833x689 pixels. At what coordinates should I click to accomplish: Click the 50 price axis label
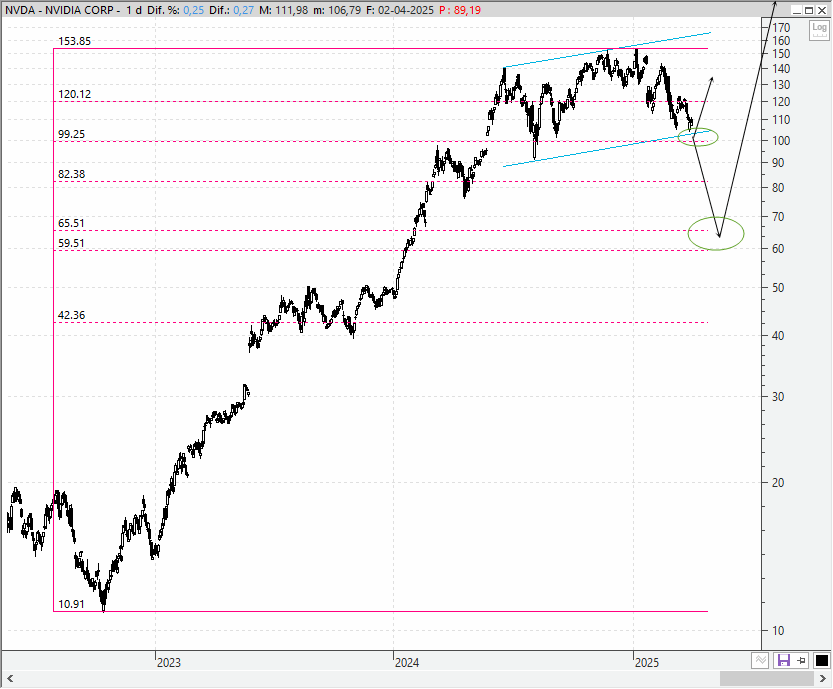778,288
